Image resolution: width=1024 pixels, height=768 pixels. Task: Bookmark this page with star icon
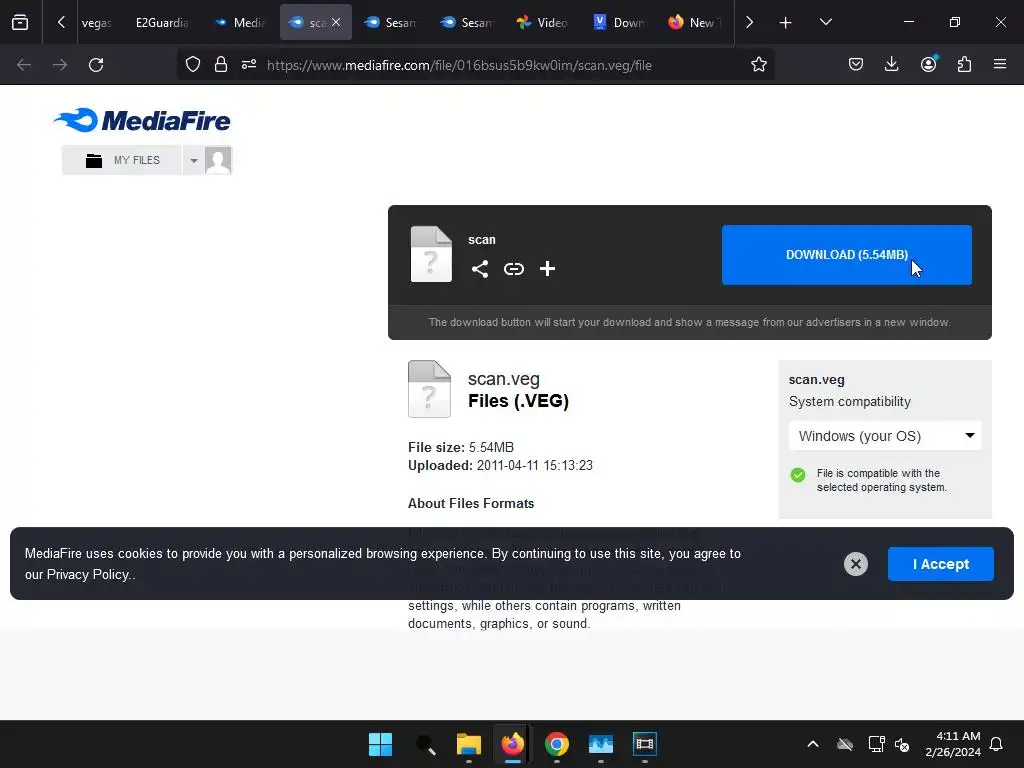tap(758, 65)
